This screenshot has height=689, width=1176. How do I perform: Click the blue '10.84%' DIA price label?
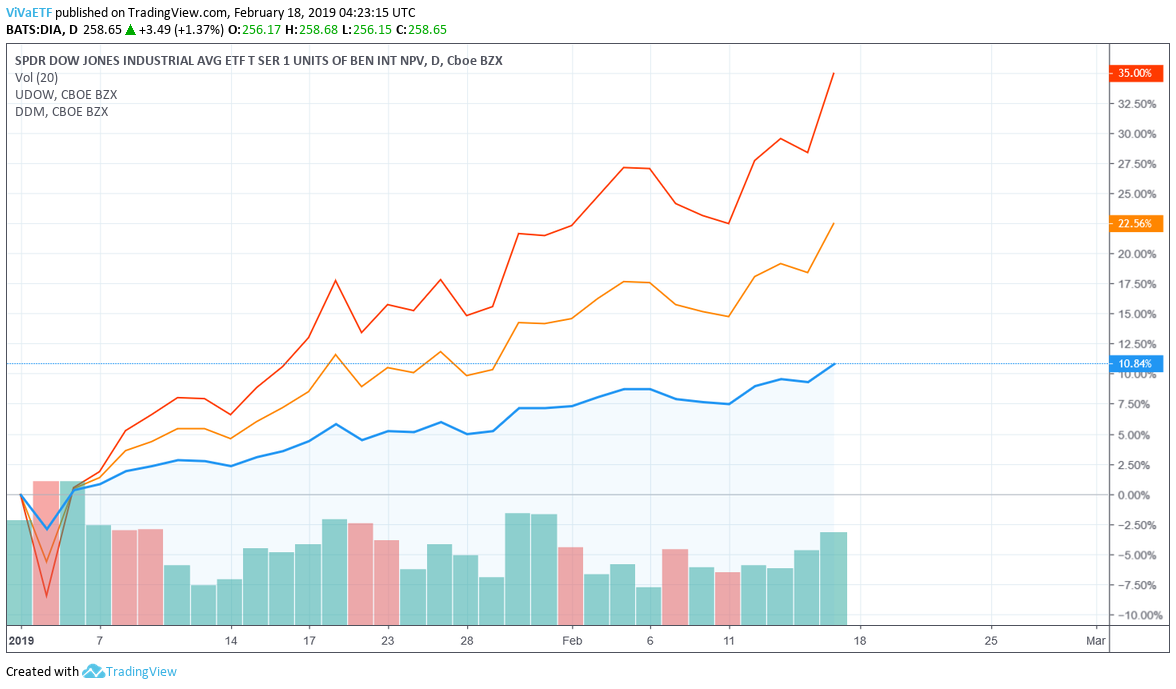click(1136, 364)
